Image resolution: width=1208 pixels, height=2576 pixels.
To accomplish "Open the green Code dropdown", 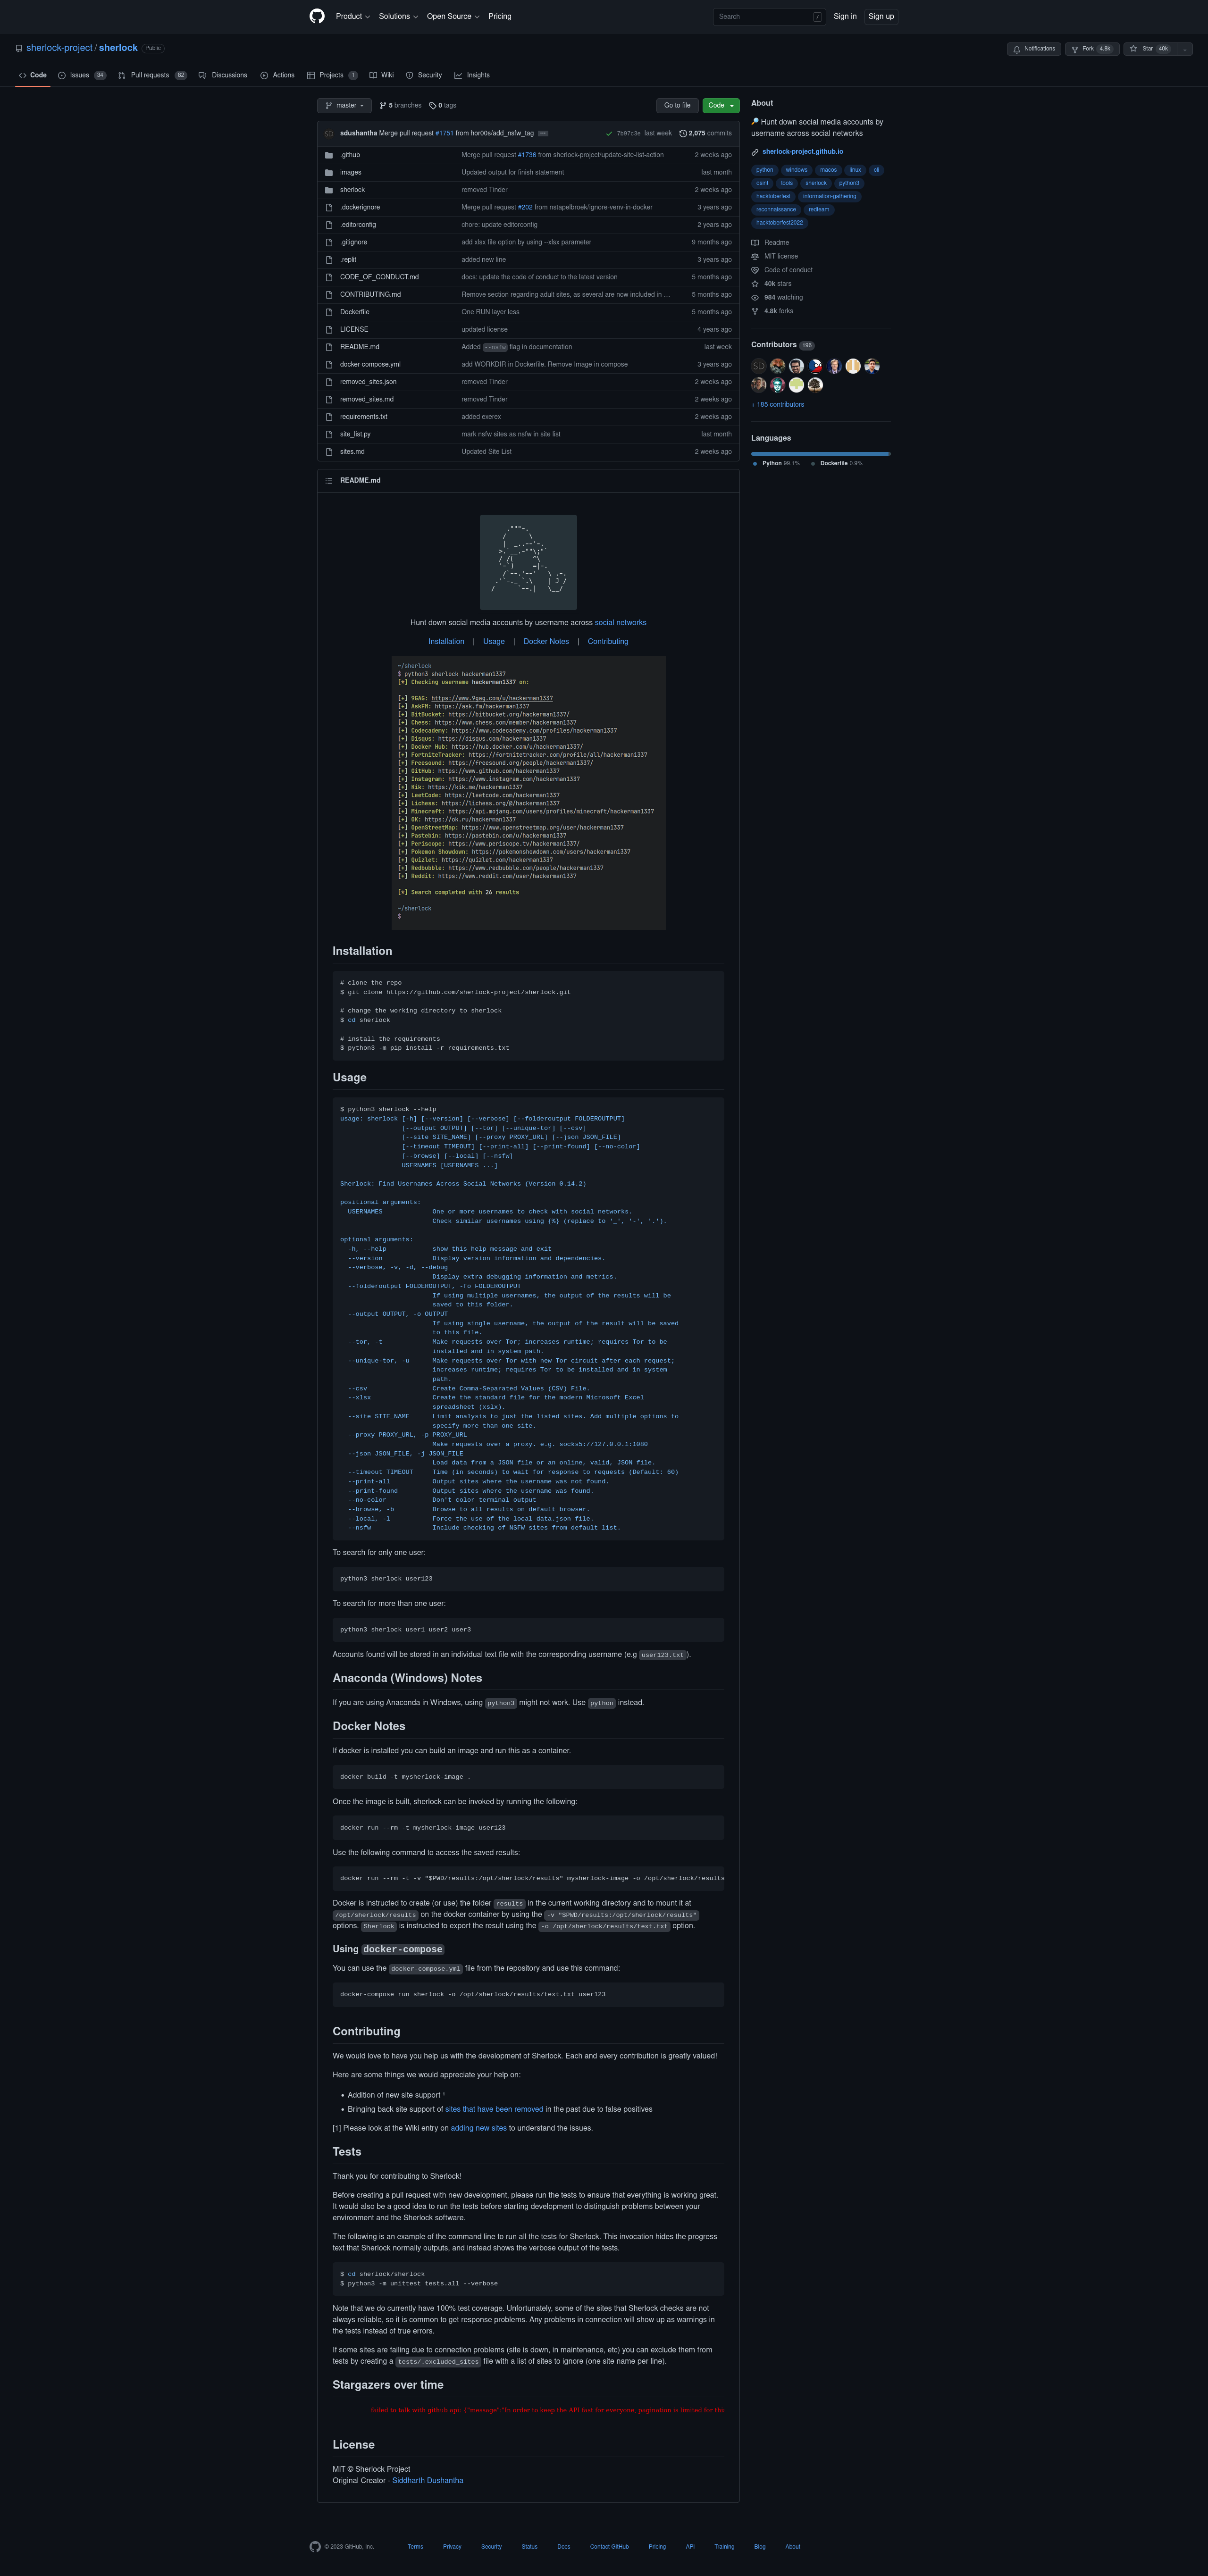I will (x=721, y=105).
